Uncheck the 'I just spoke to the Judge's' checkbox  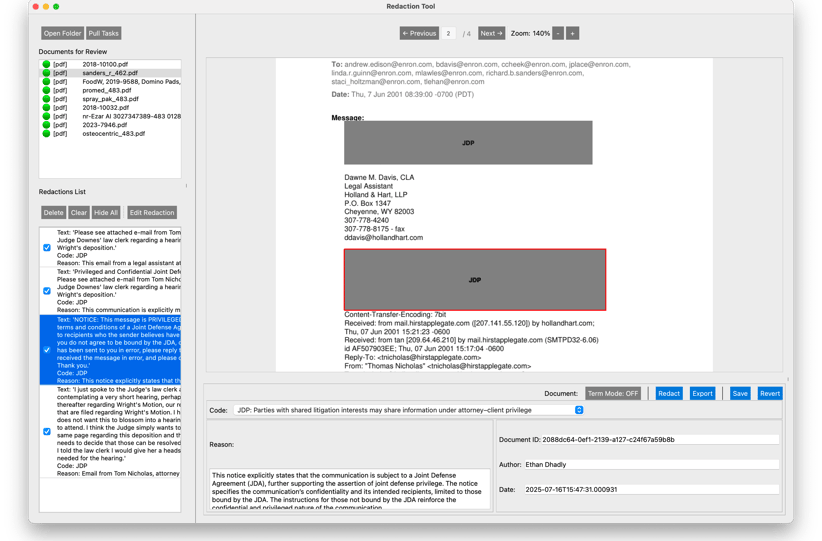coord(47,431)
